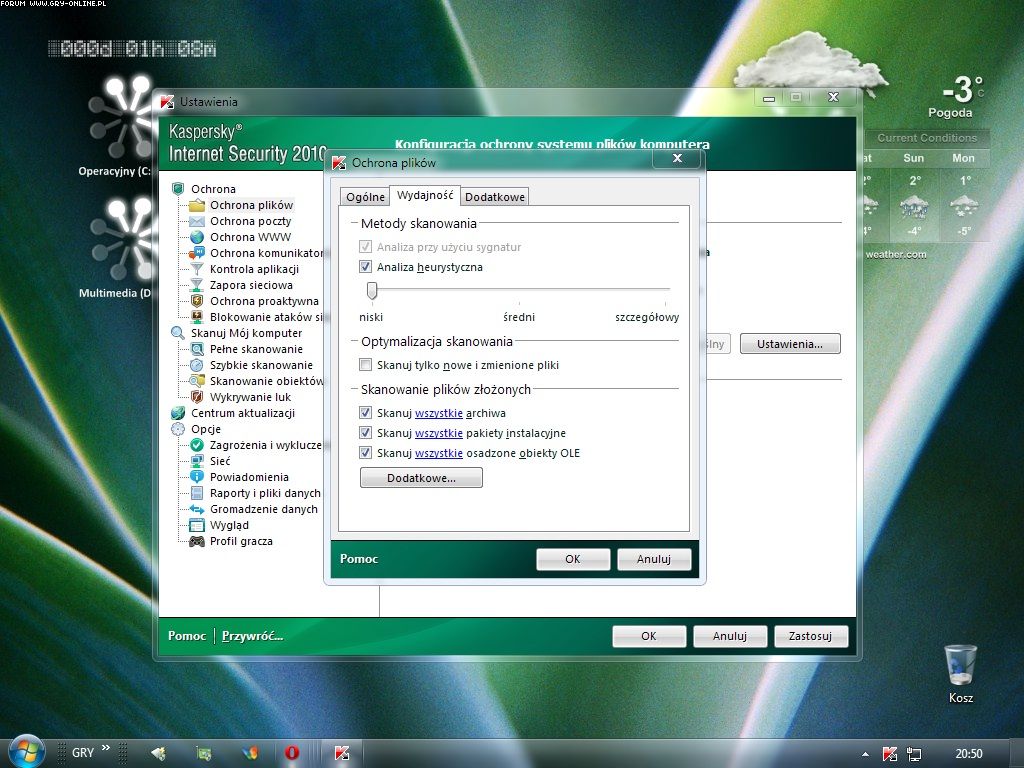Click Zastosuj in the Ustawienia window
This screenshot has width=1024, height=768.
point(810,636)
